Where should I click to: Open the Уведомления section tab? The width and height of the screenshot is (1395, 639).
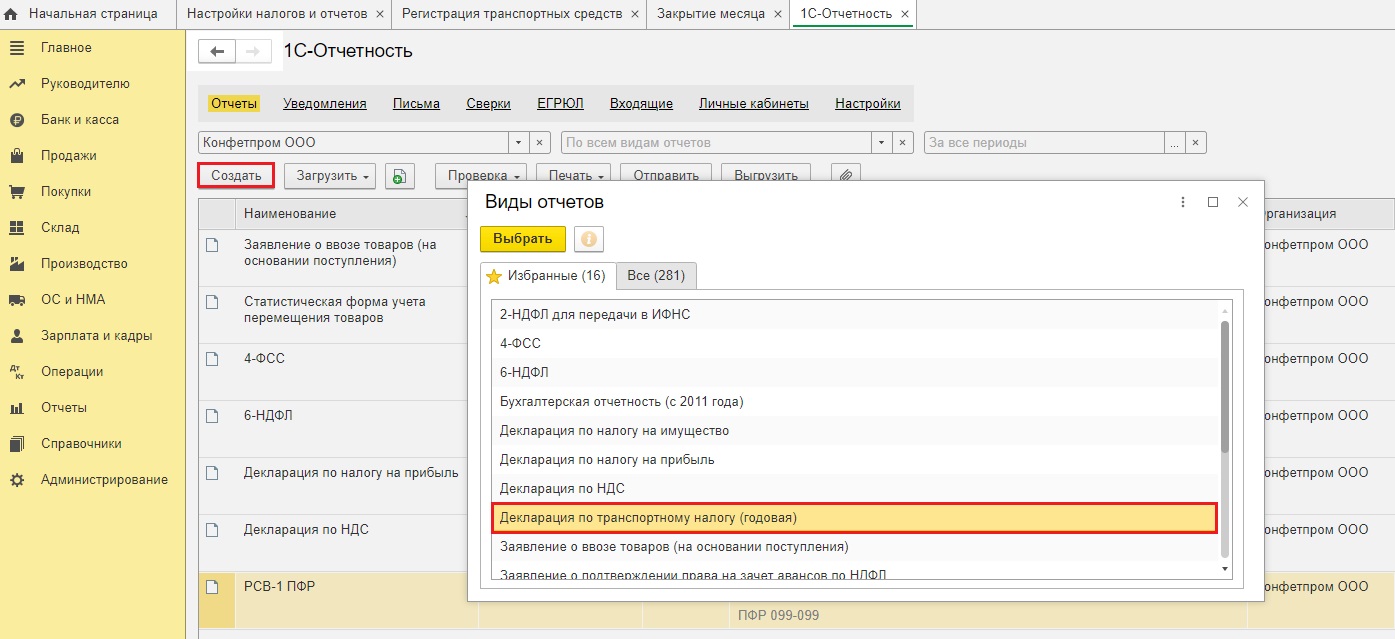click(324, 104)
